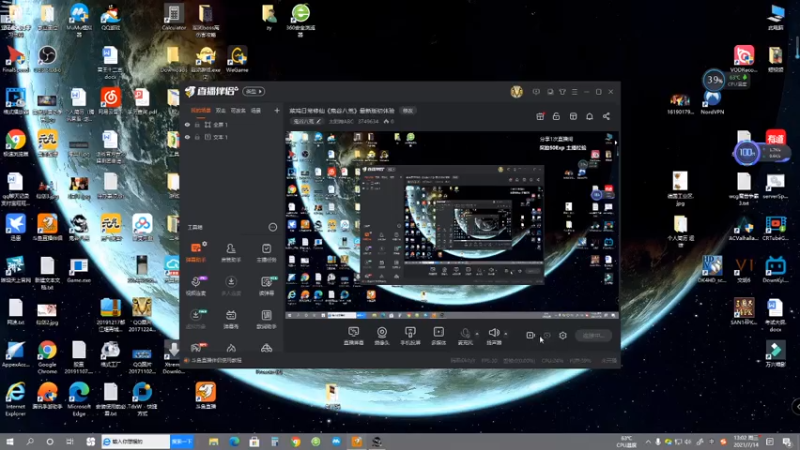Open the gift box icon with red dot
This screenshot has width=800, height=450.
pyautogui.click(x=540, y=116)
